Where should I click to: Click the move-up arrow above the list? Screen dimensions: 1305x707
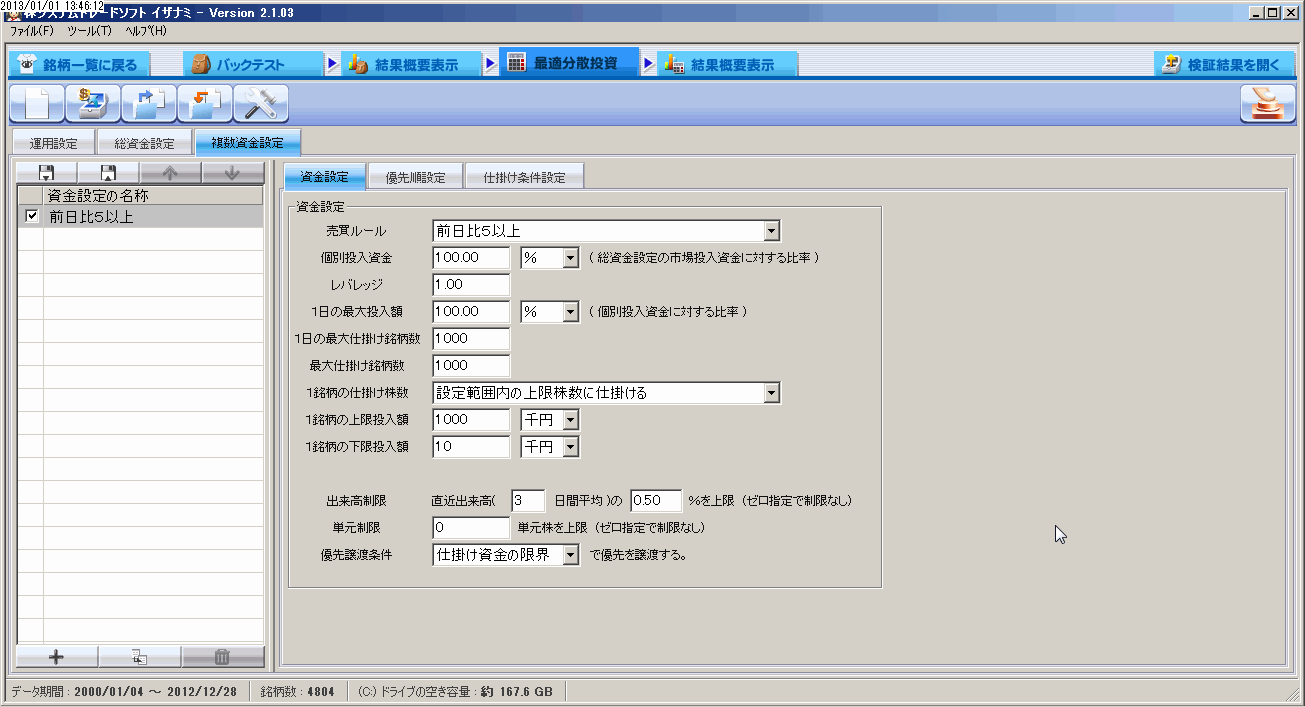pyautogui.click(x=170, y=173)
